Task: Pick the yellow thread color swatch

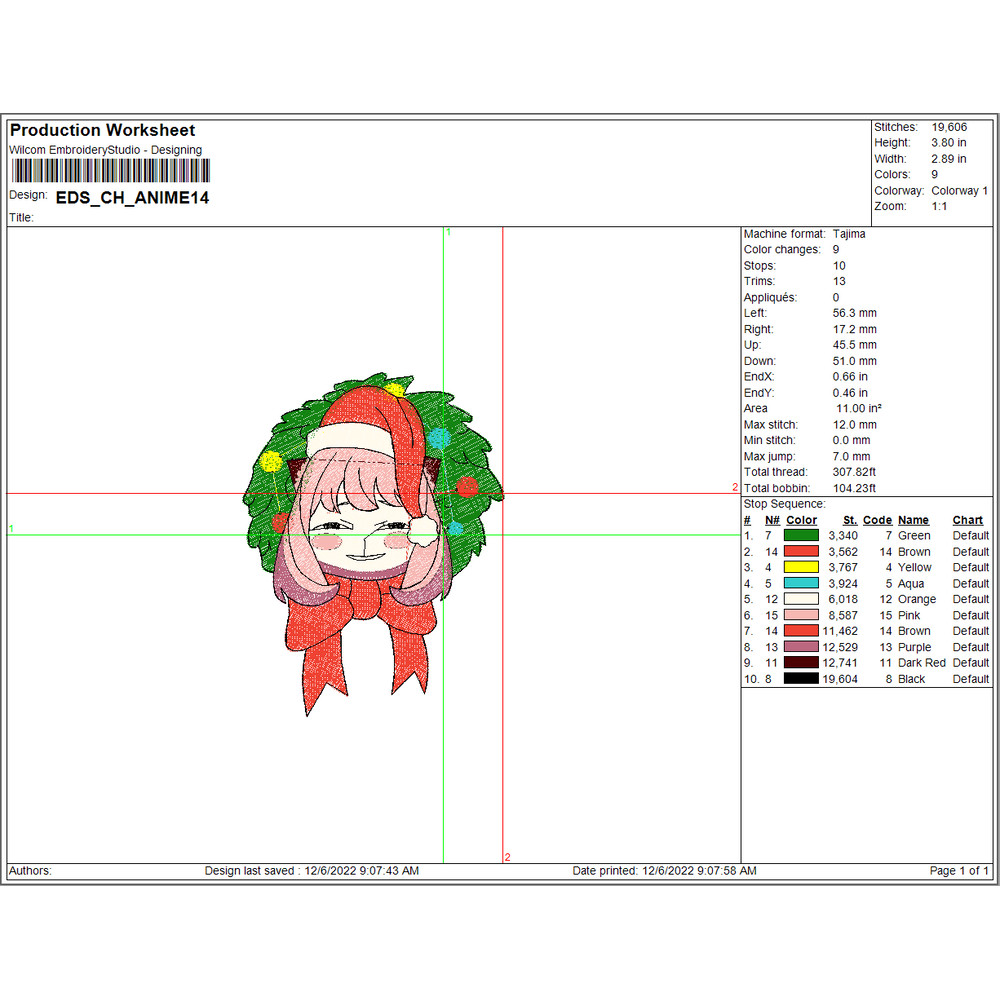Action: pos(801,568)
